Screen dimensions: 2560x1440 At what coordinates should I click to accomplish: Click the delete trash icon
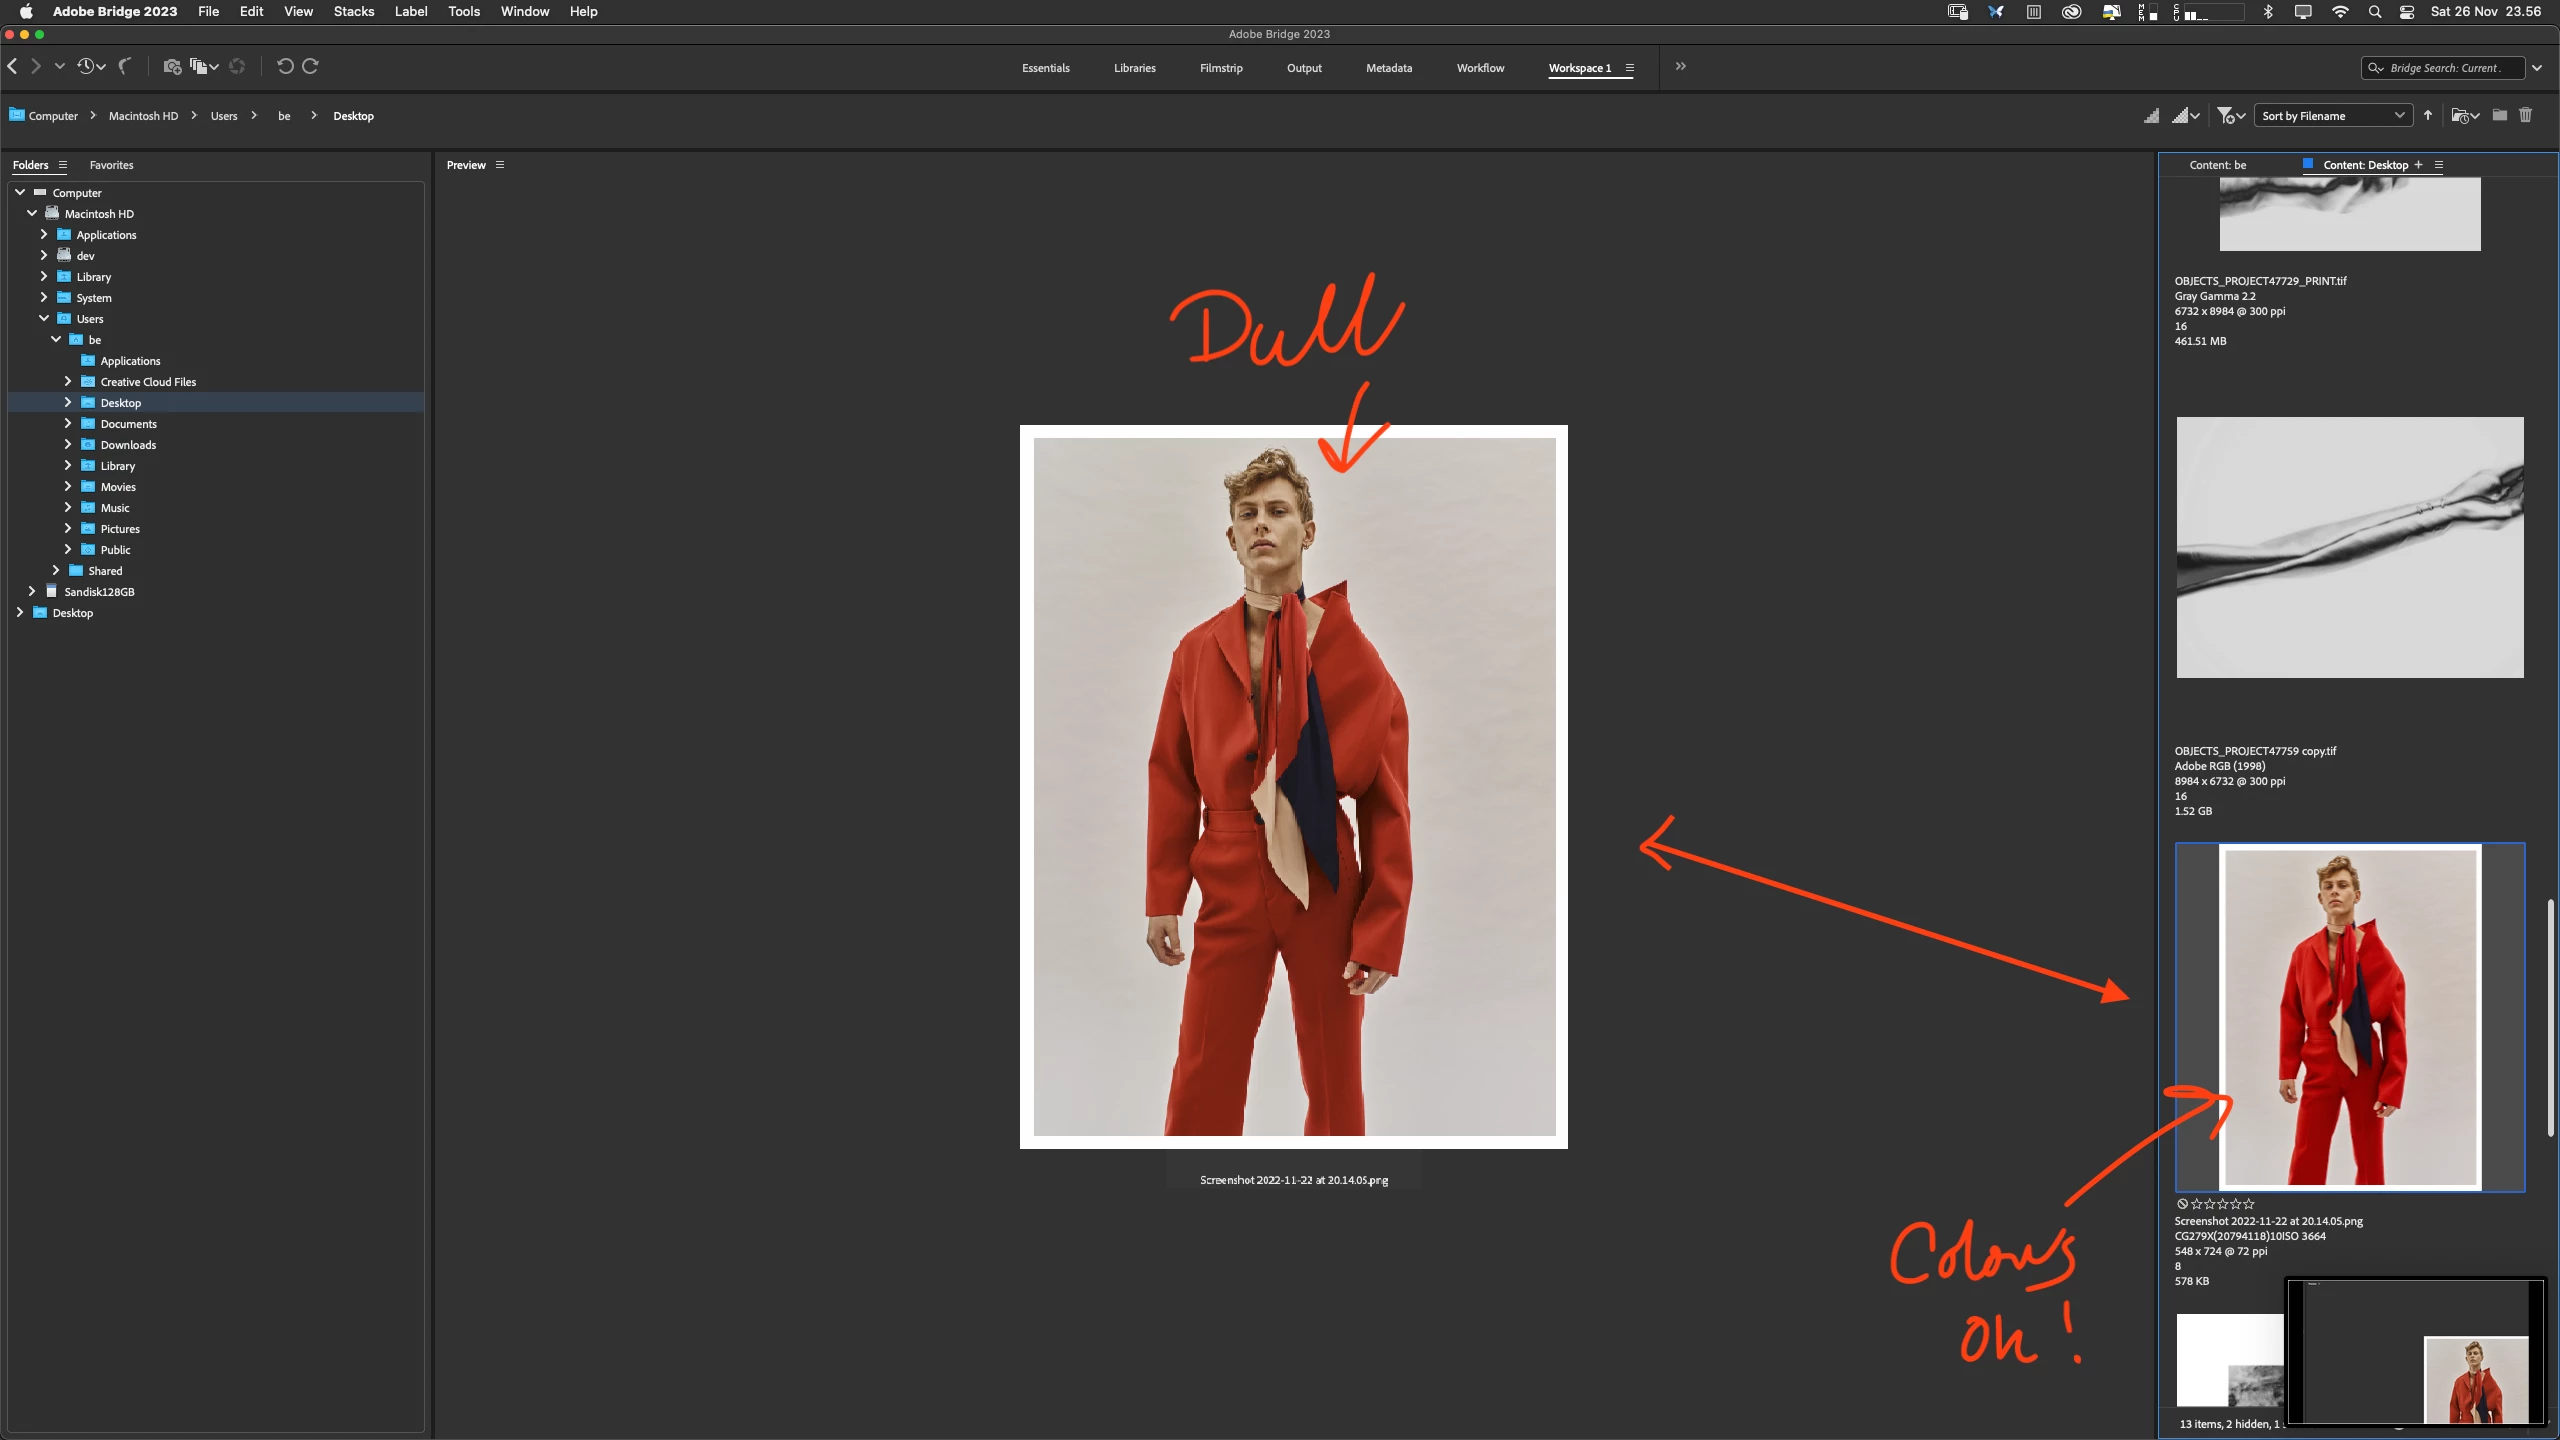click(2525, 115)
